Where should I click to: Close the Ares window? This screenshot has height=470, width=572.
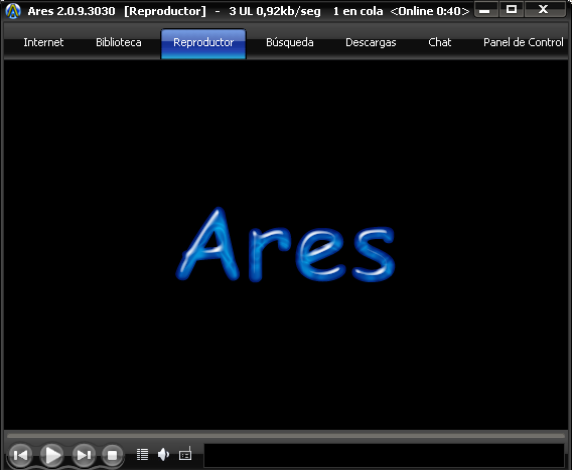pos(544,9)
